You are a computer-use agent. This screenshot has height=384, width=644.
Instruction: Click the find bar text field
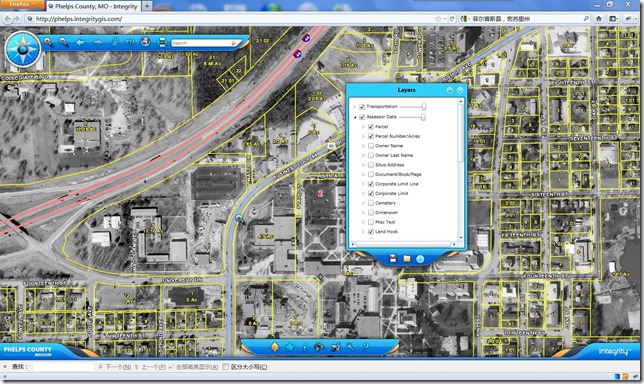coord(64,367)
